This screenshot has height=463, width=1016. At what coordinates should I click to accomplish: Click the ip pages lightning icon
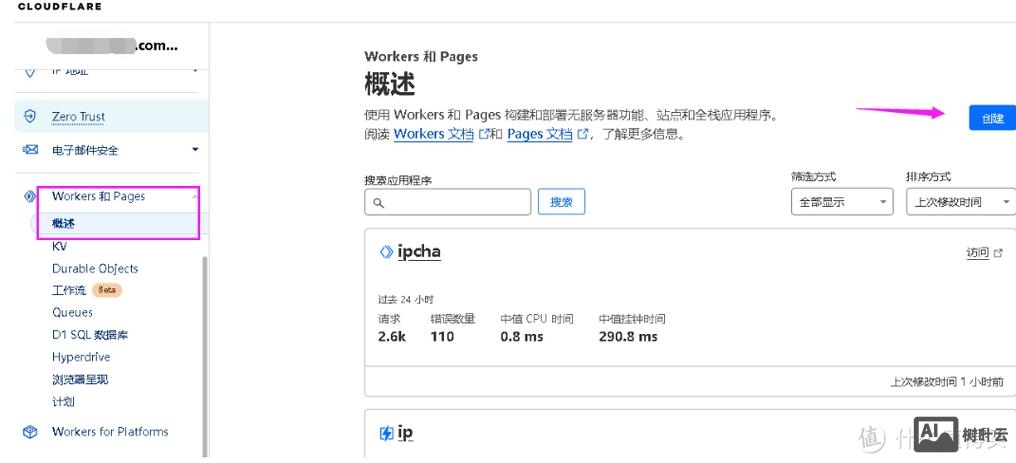(x=386, y=433)
